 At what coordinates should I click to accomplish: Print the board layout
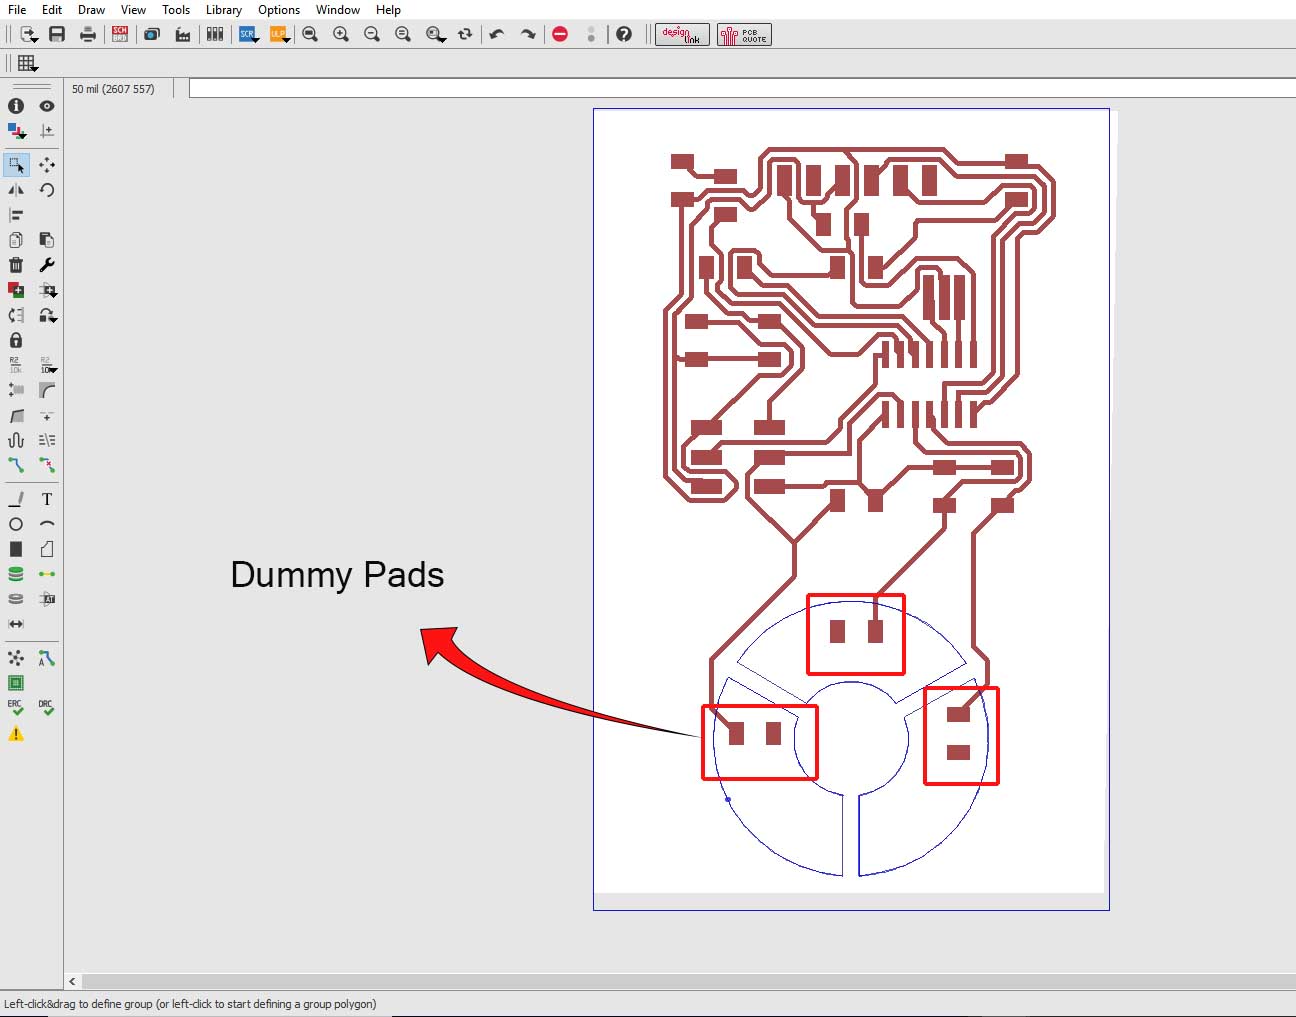[x=88, y=34]
